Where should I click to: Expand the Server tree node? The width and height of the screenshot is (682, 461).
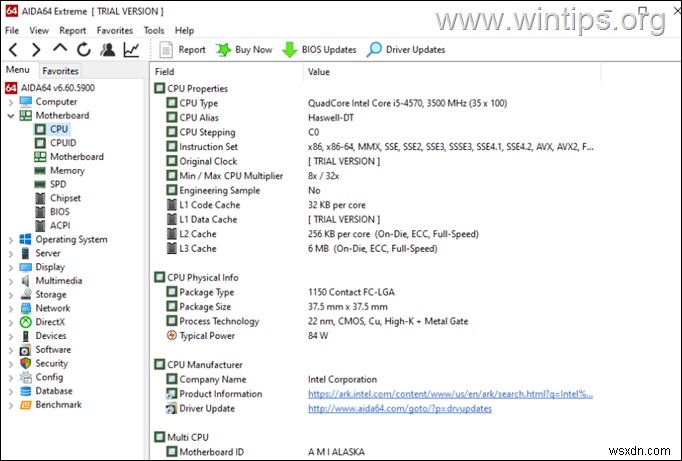(x=11, y=254)
